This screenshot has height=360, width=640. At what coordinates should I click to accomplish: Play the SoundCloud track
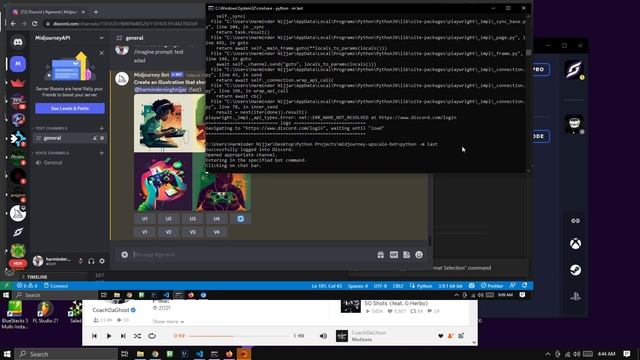[x=109, y=336]
